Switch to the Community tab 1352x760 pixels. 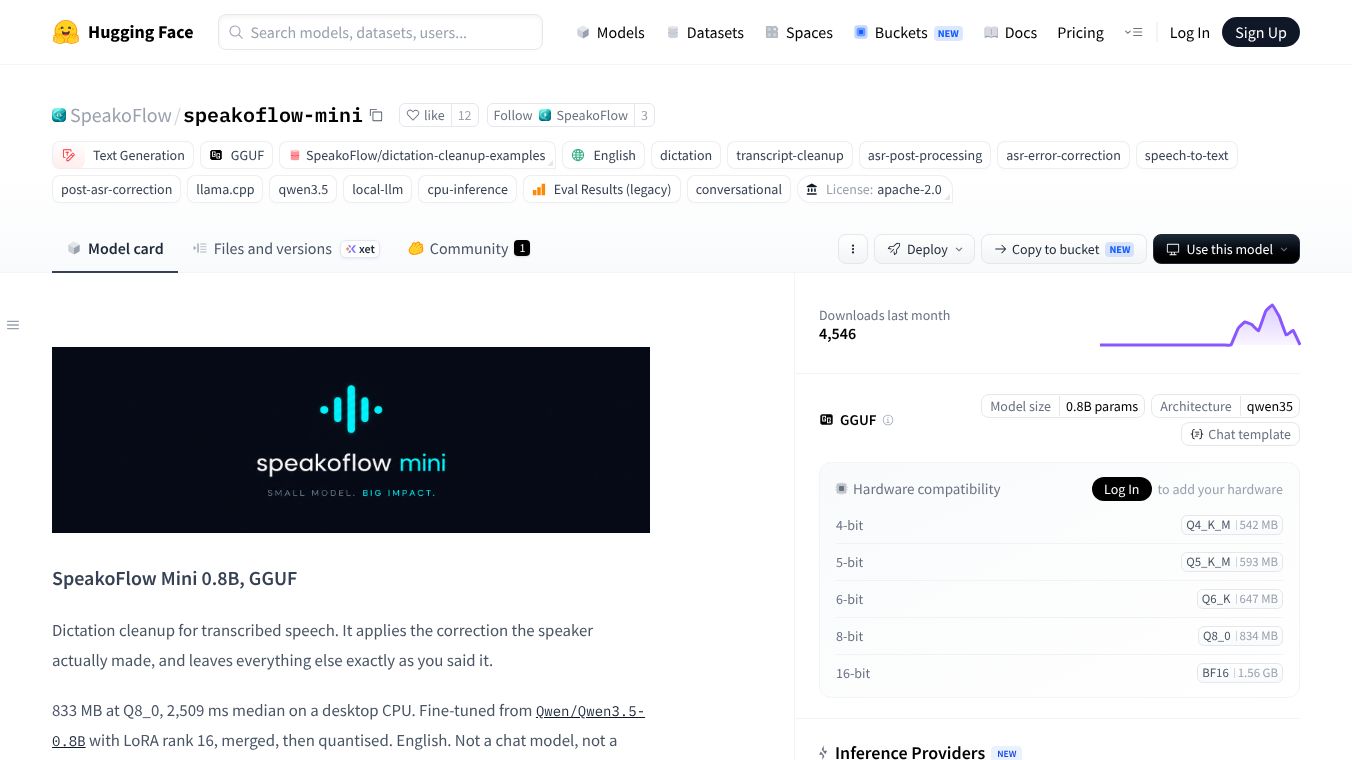point(469,249)
